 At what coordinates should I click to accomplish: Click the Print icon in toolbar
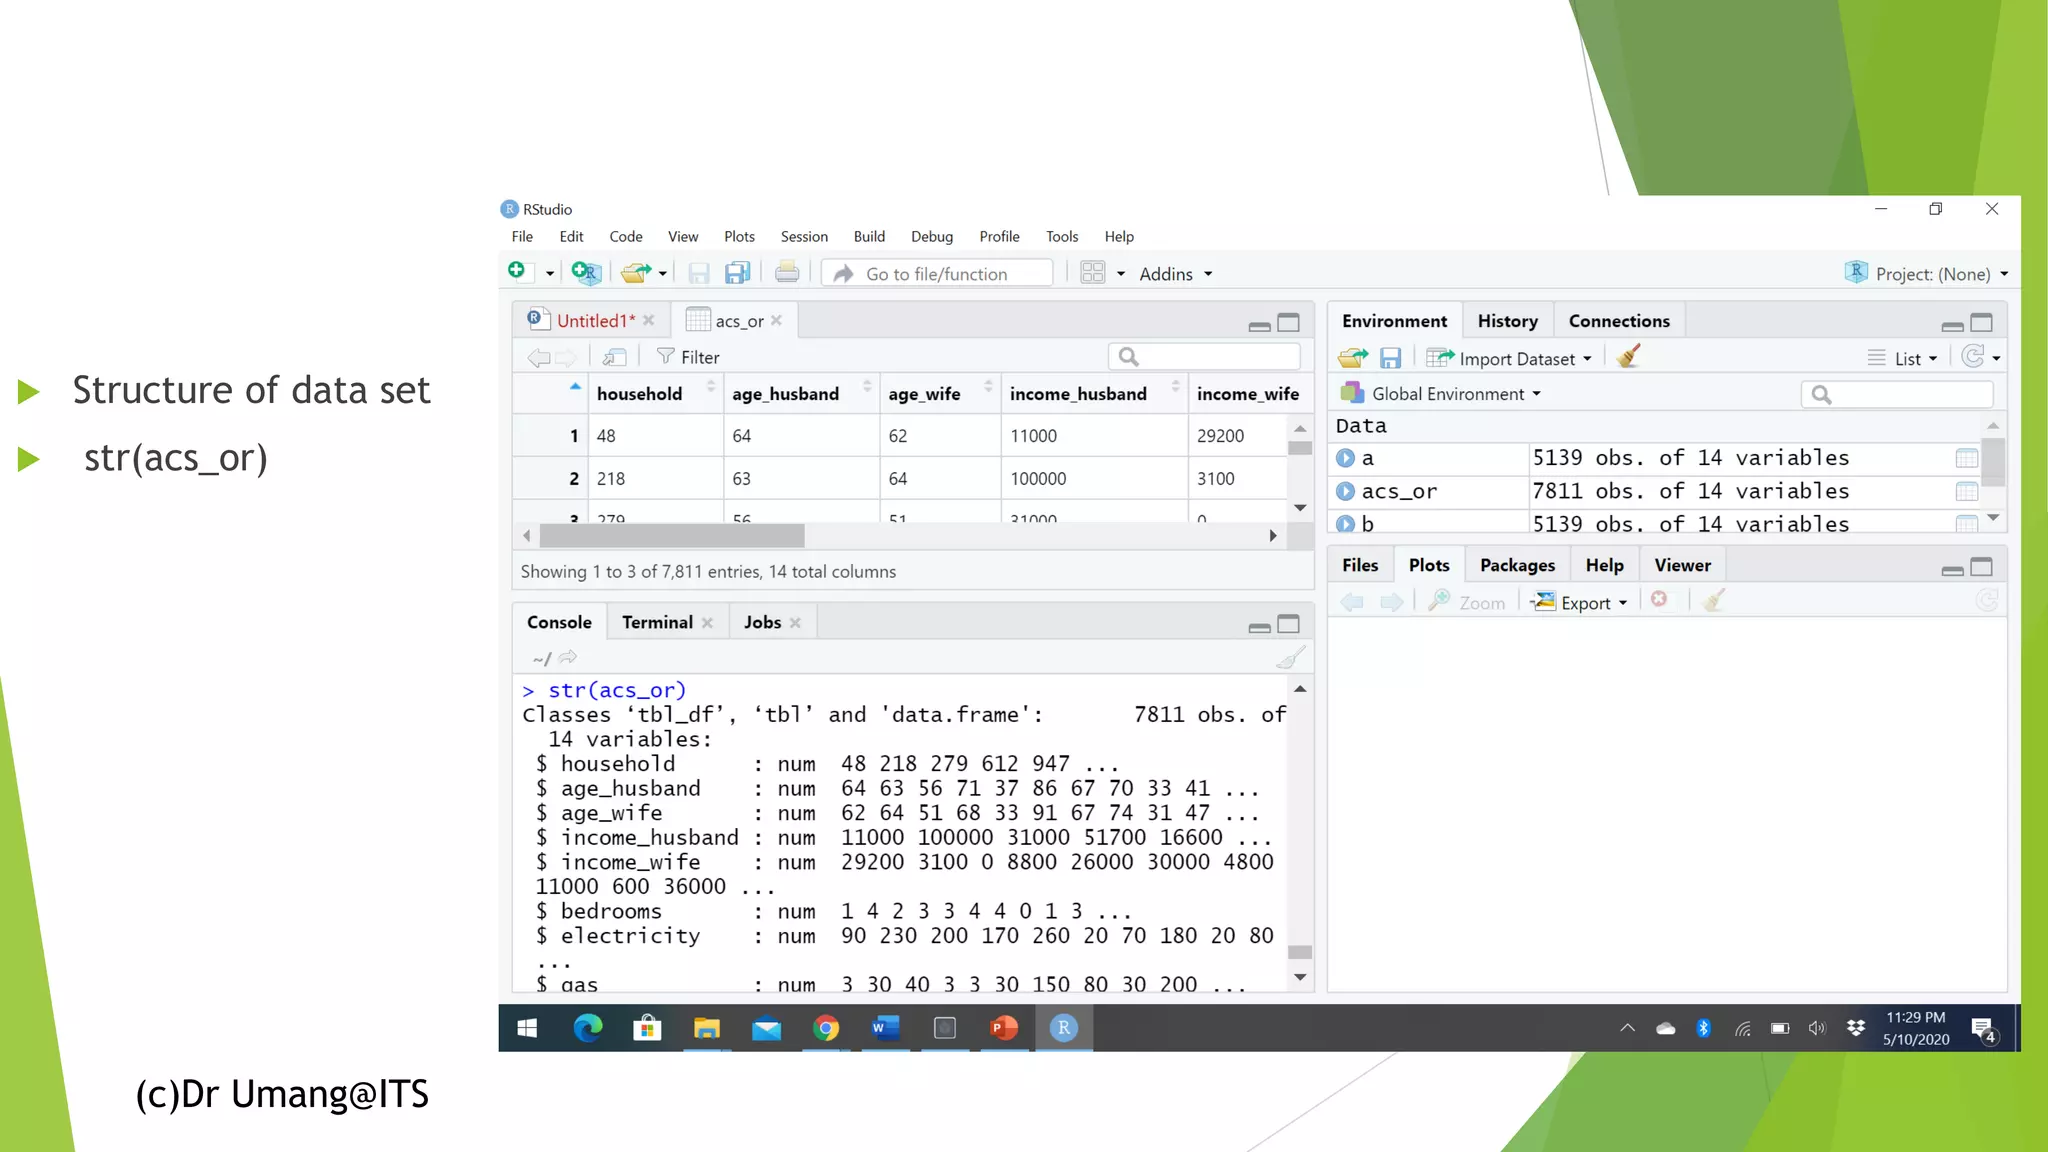787,272
